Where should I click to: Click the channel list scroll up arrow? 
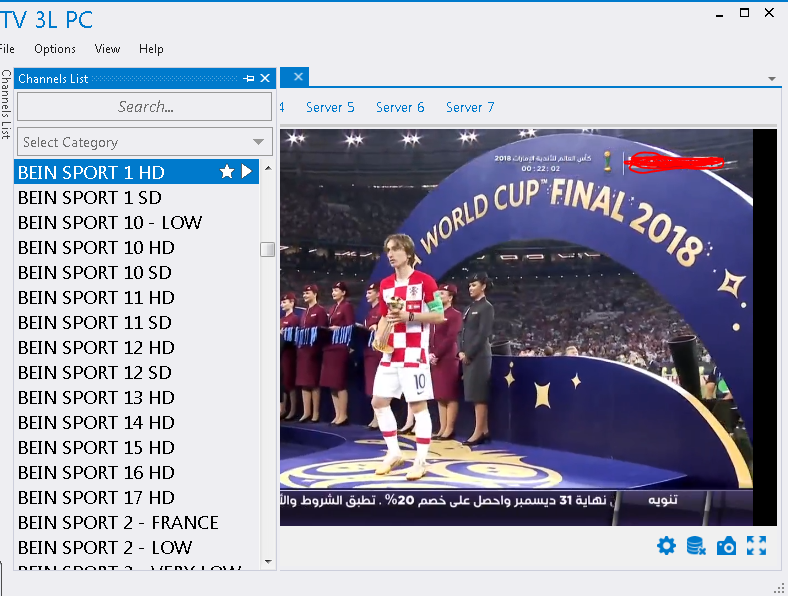[268, 168]
